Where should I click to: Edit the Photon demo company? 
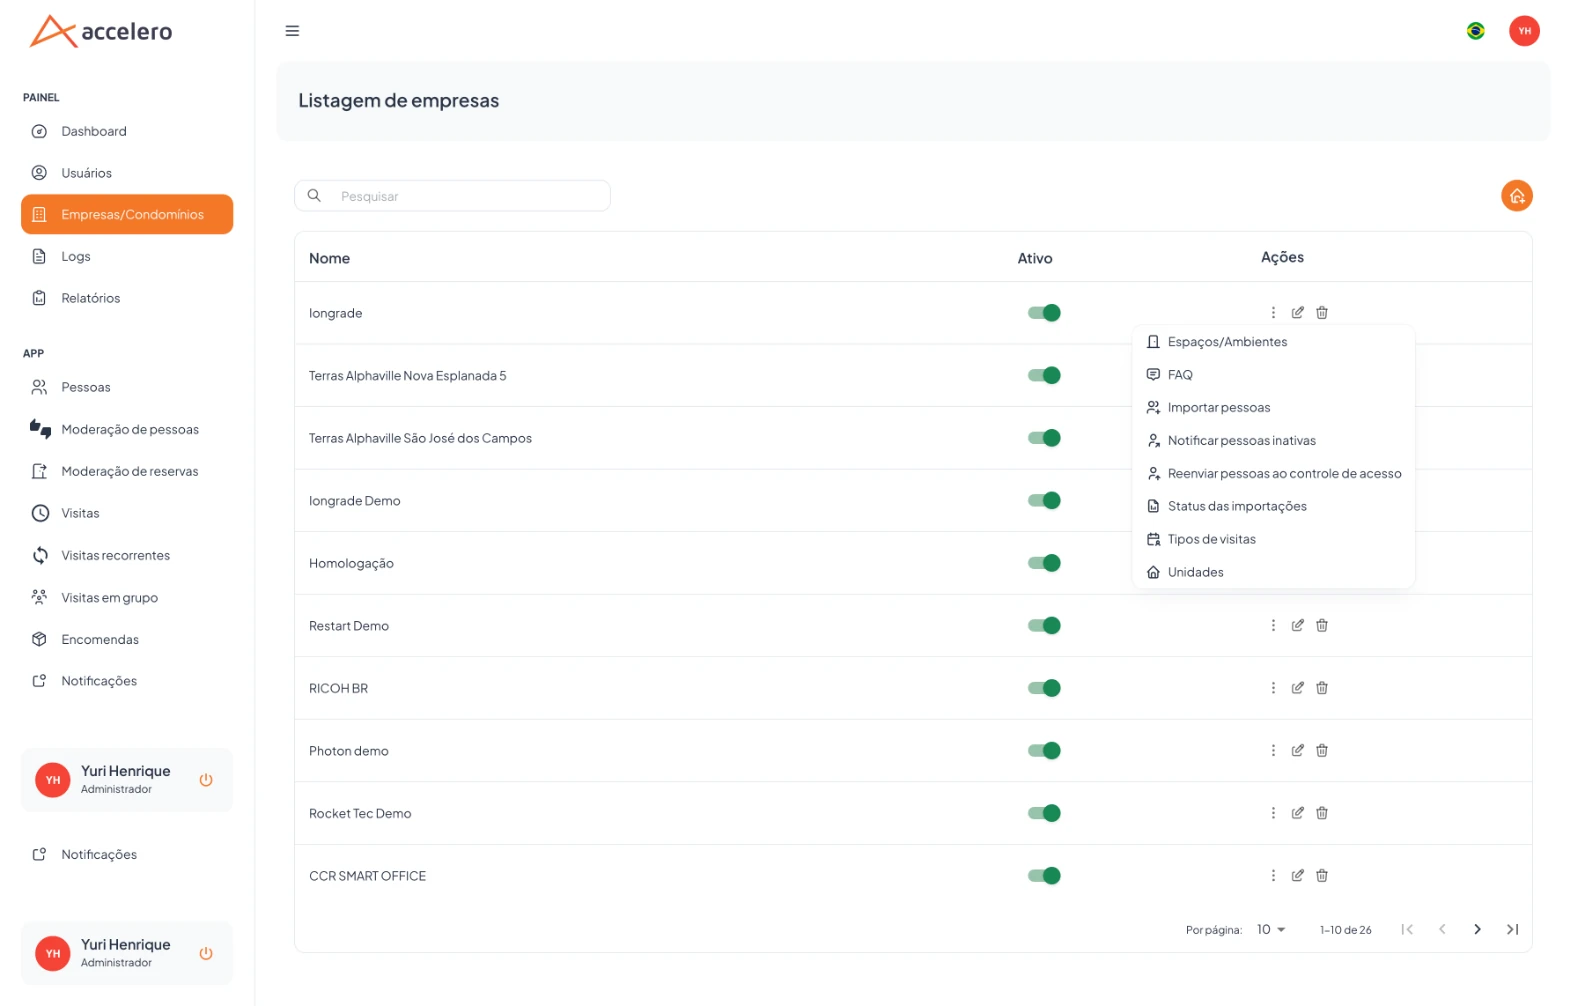[x=1297, y=751]
